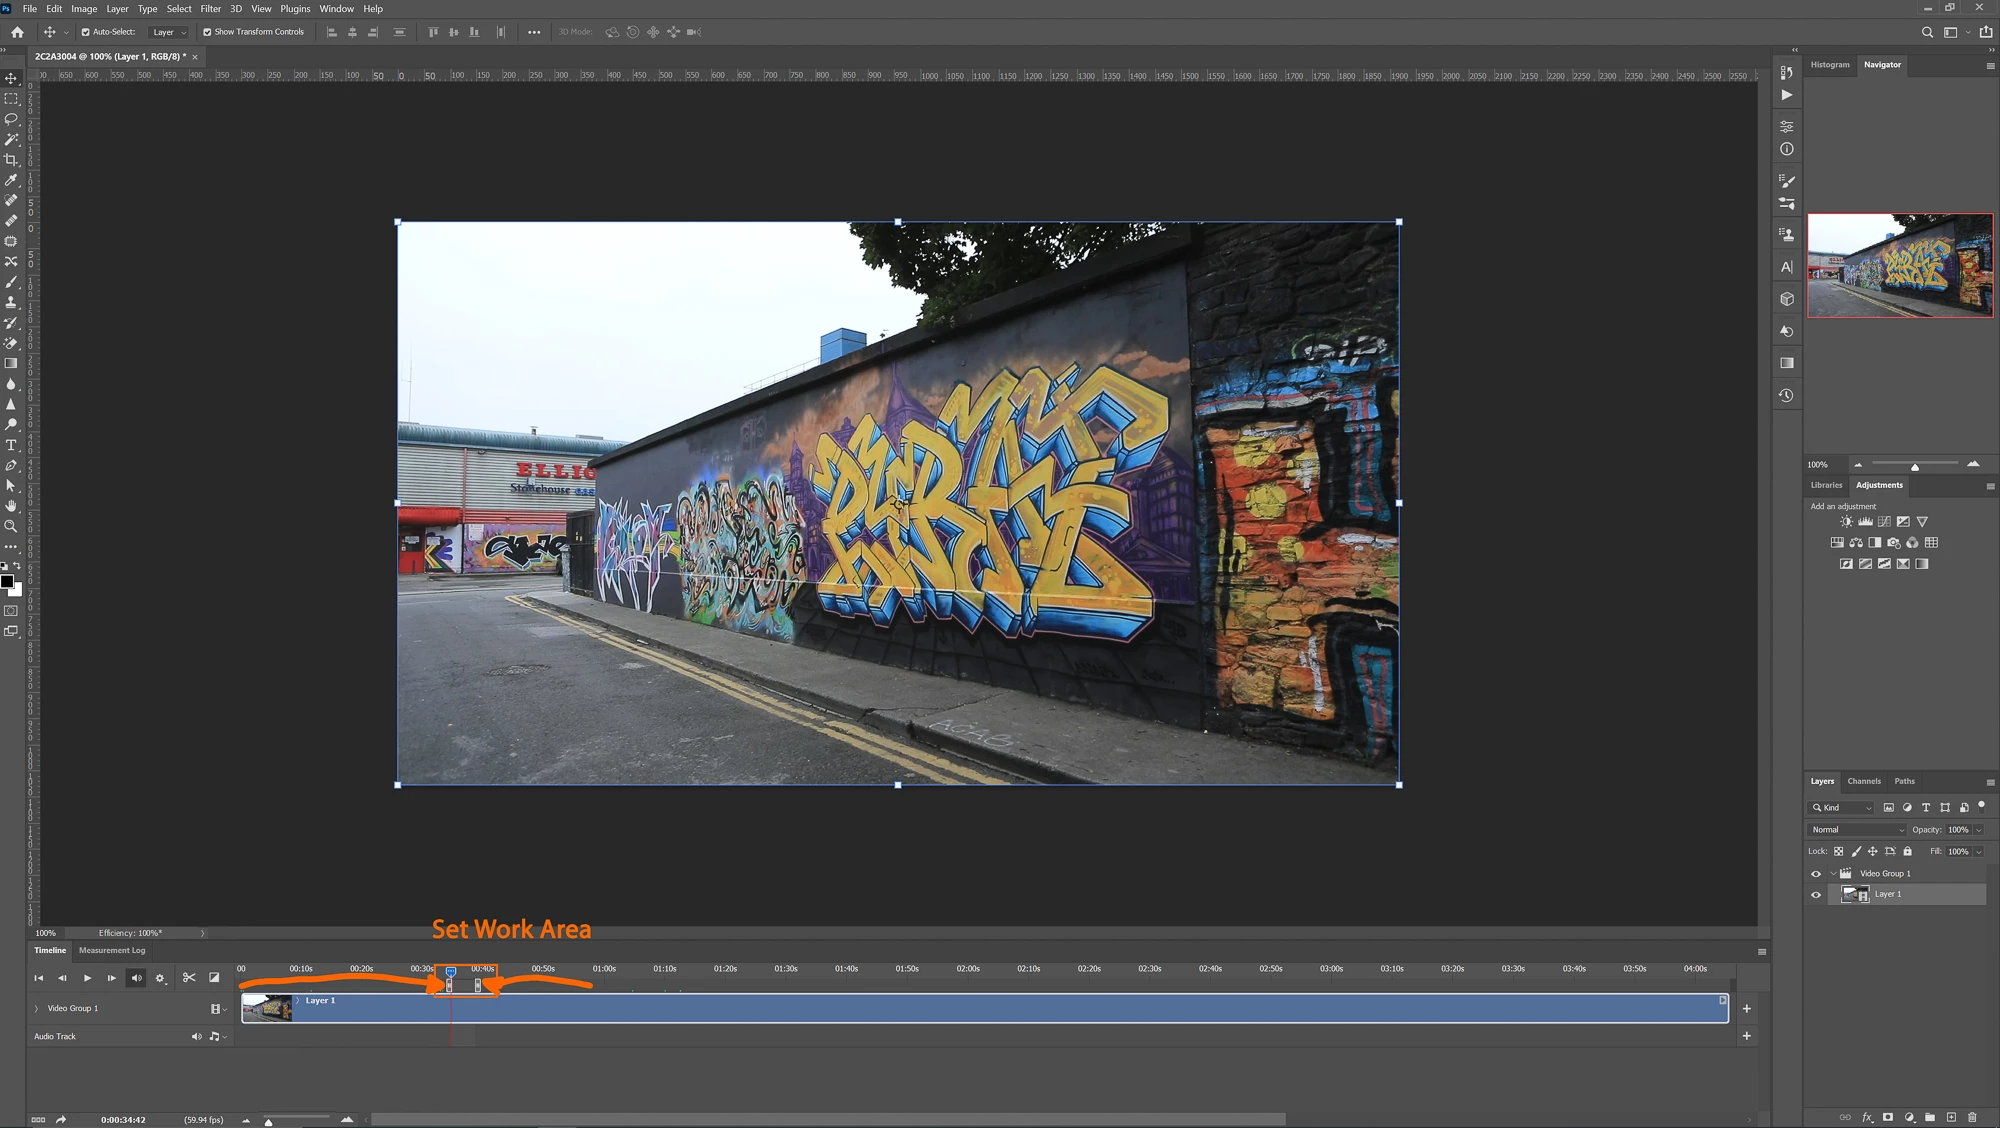This screenshot has height=1128, width=2000.
Task: Open the Auto-Select Layer dropdown
Action: [169, 32]
